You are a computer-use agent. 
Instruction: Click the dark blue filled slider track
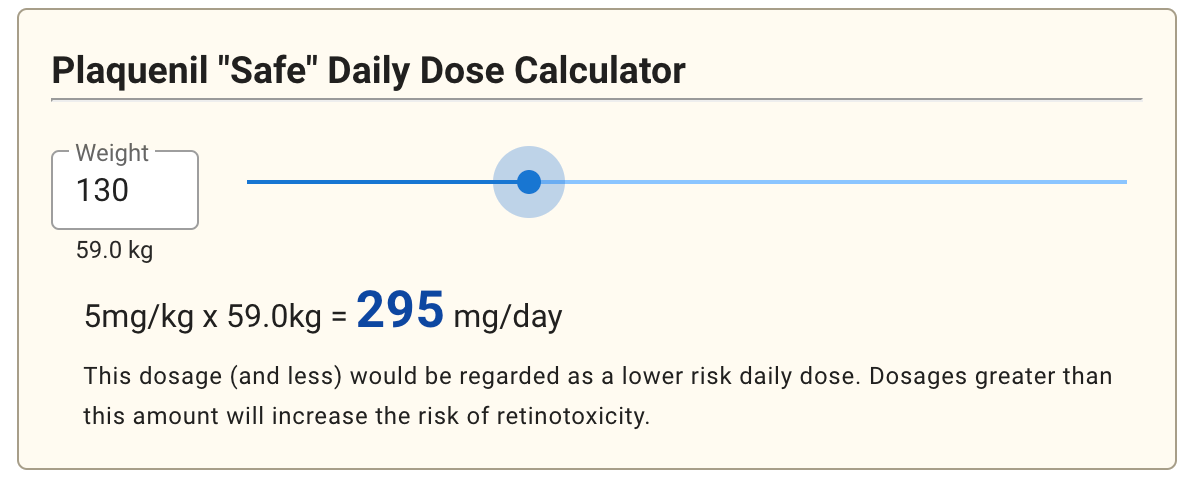click(380, 182)
